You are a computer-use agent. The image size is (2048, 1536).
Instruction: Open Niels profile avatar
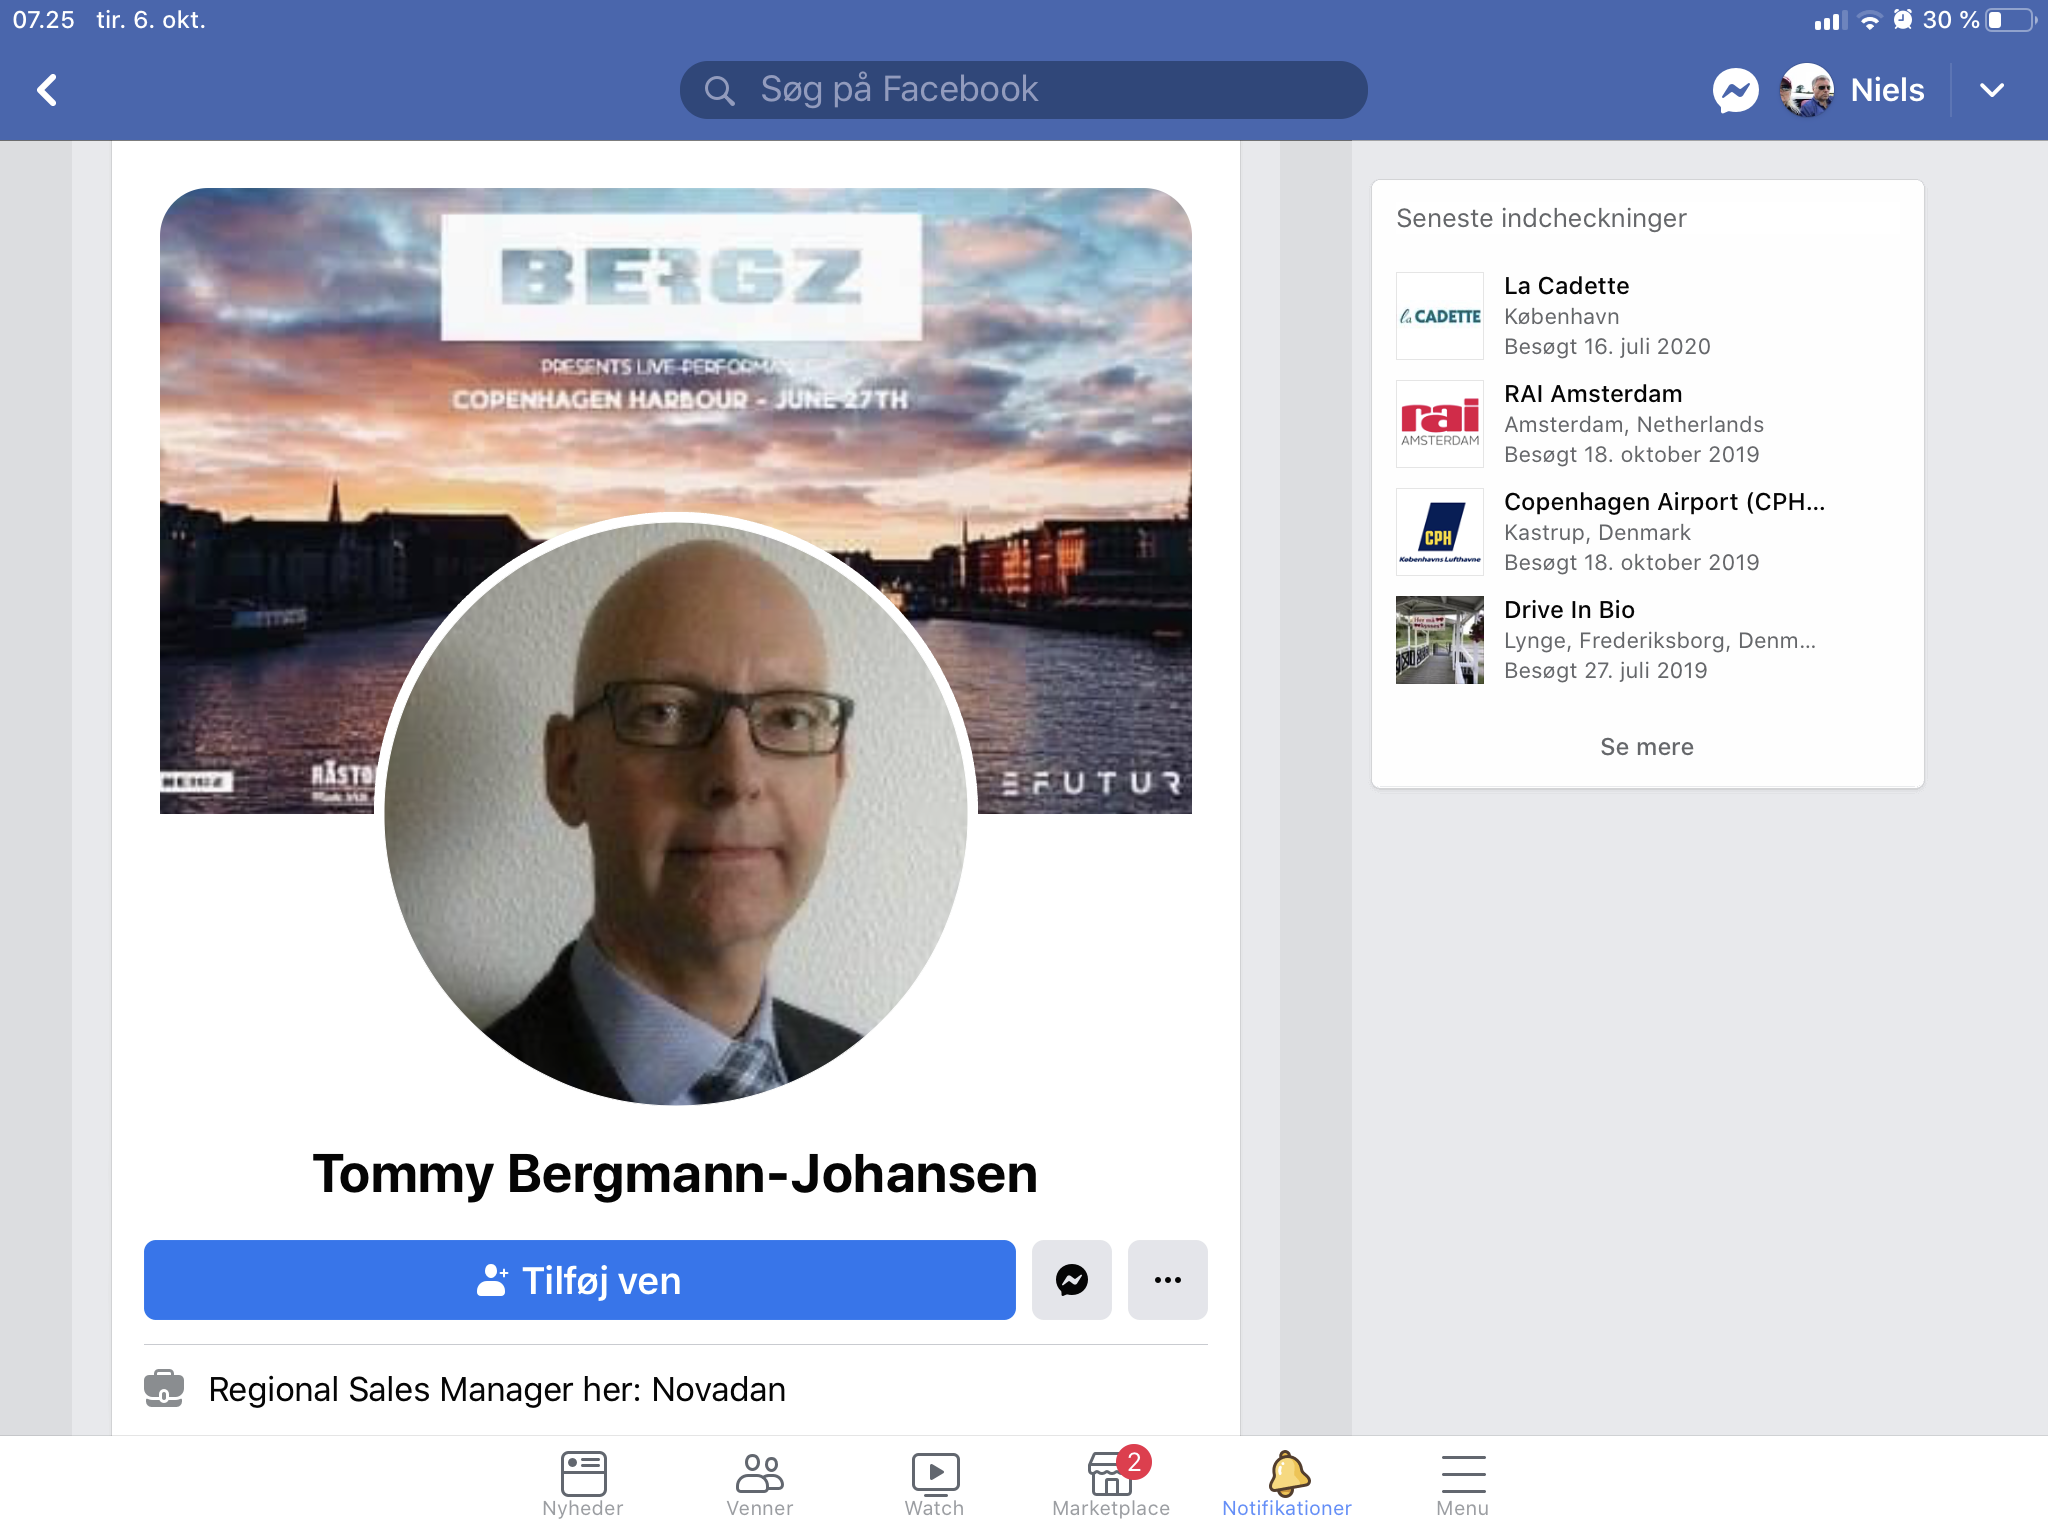[1806, 90]
